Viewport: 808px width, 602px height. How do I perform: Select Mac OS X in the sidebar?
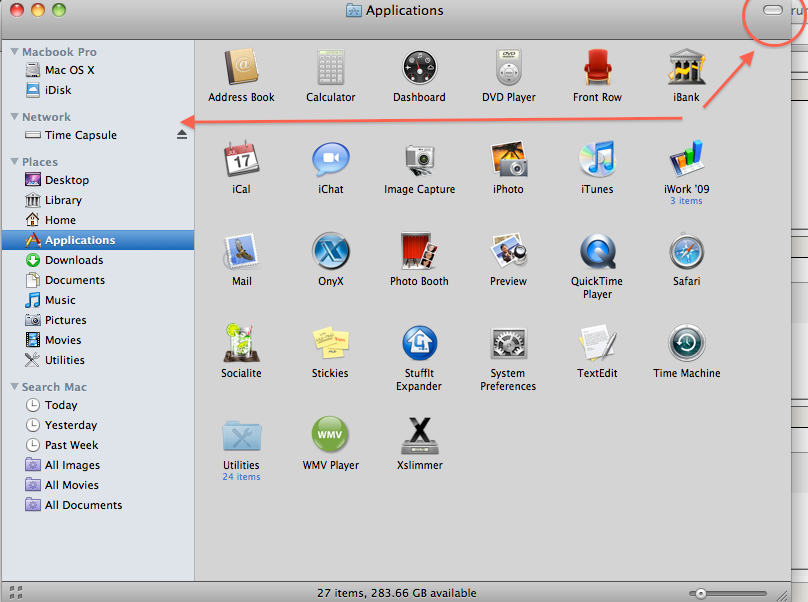tap(98, 70)
